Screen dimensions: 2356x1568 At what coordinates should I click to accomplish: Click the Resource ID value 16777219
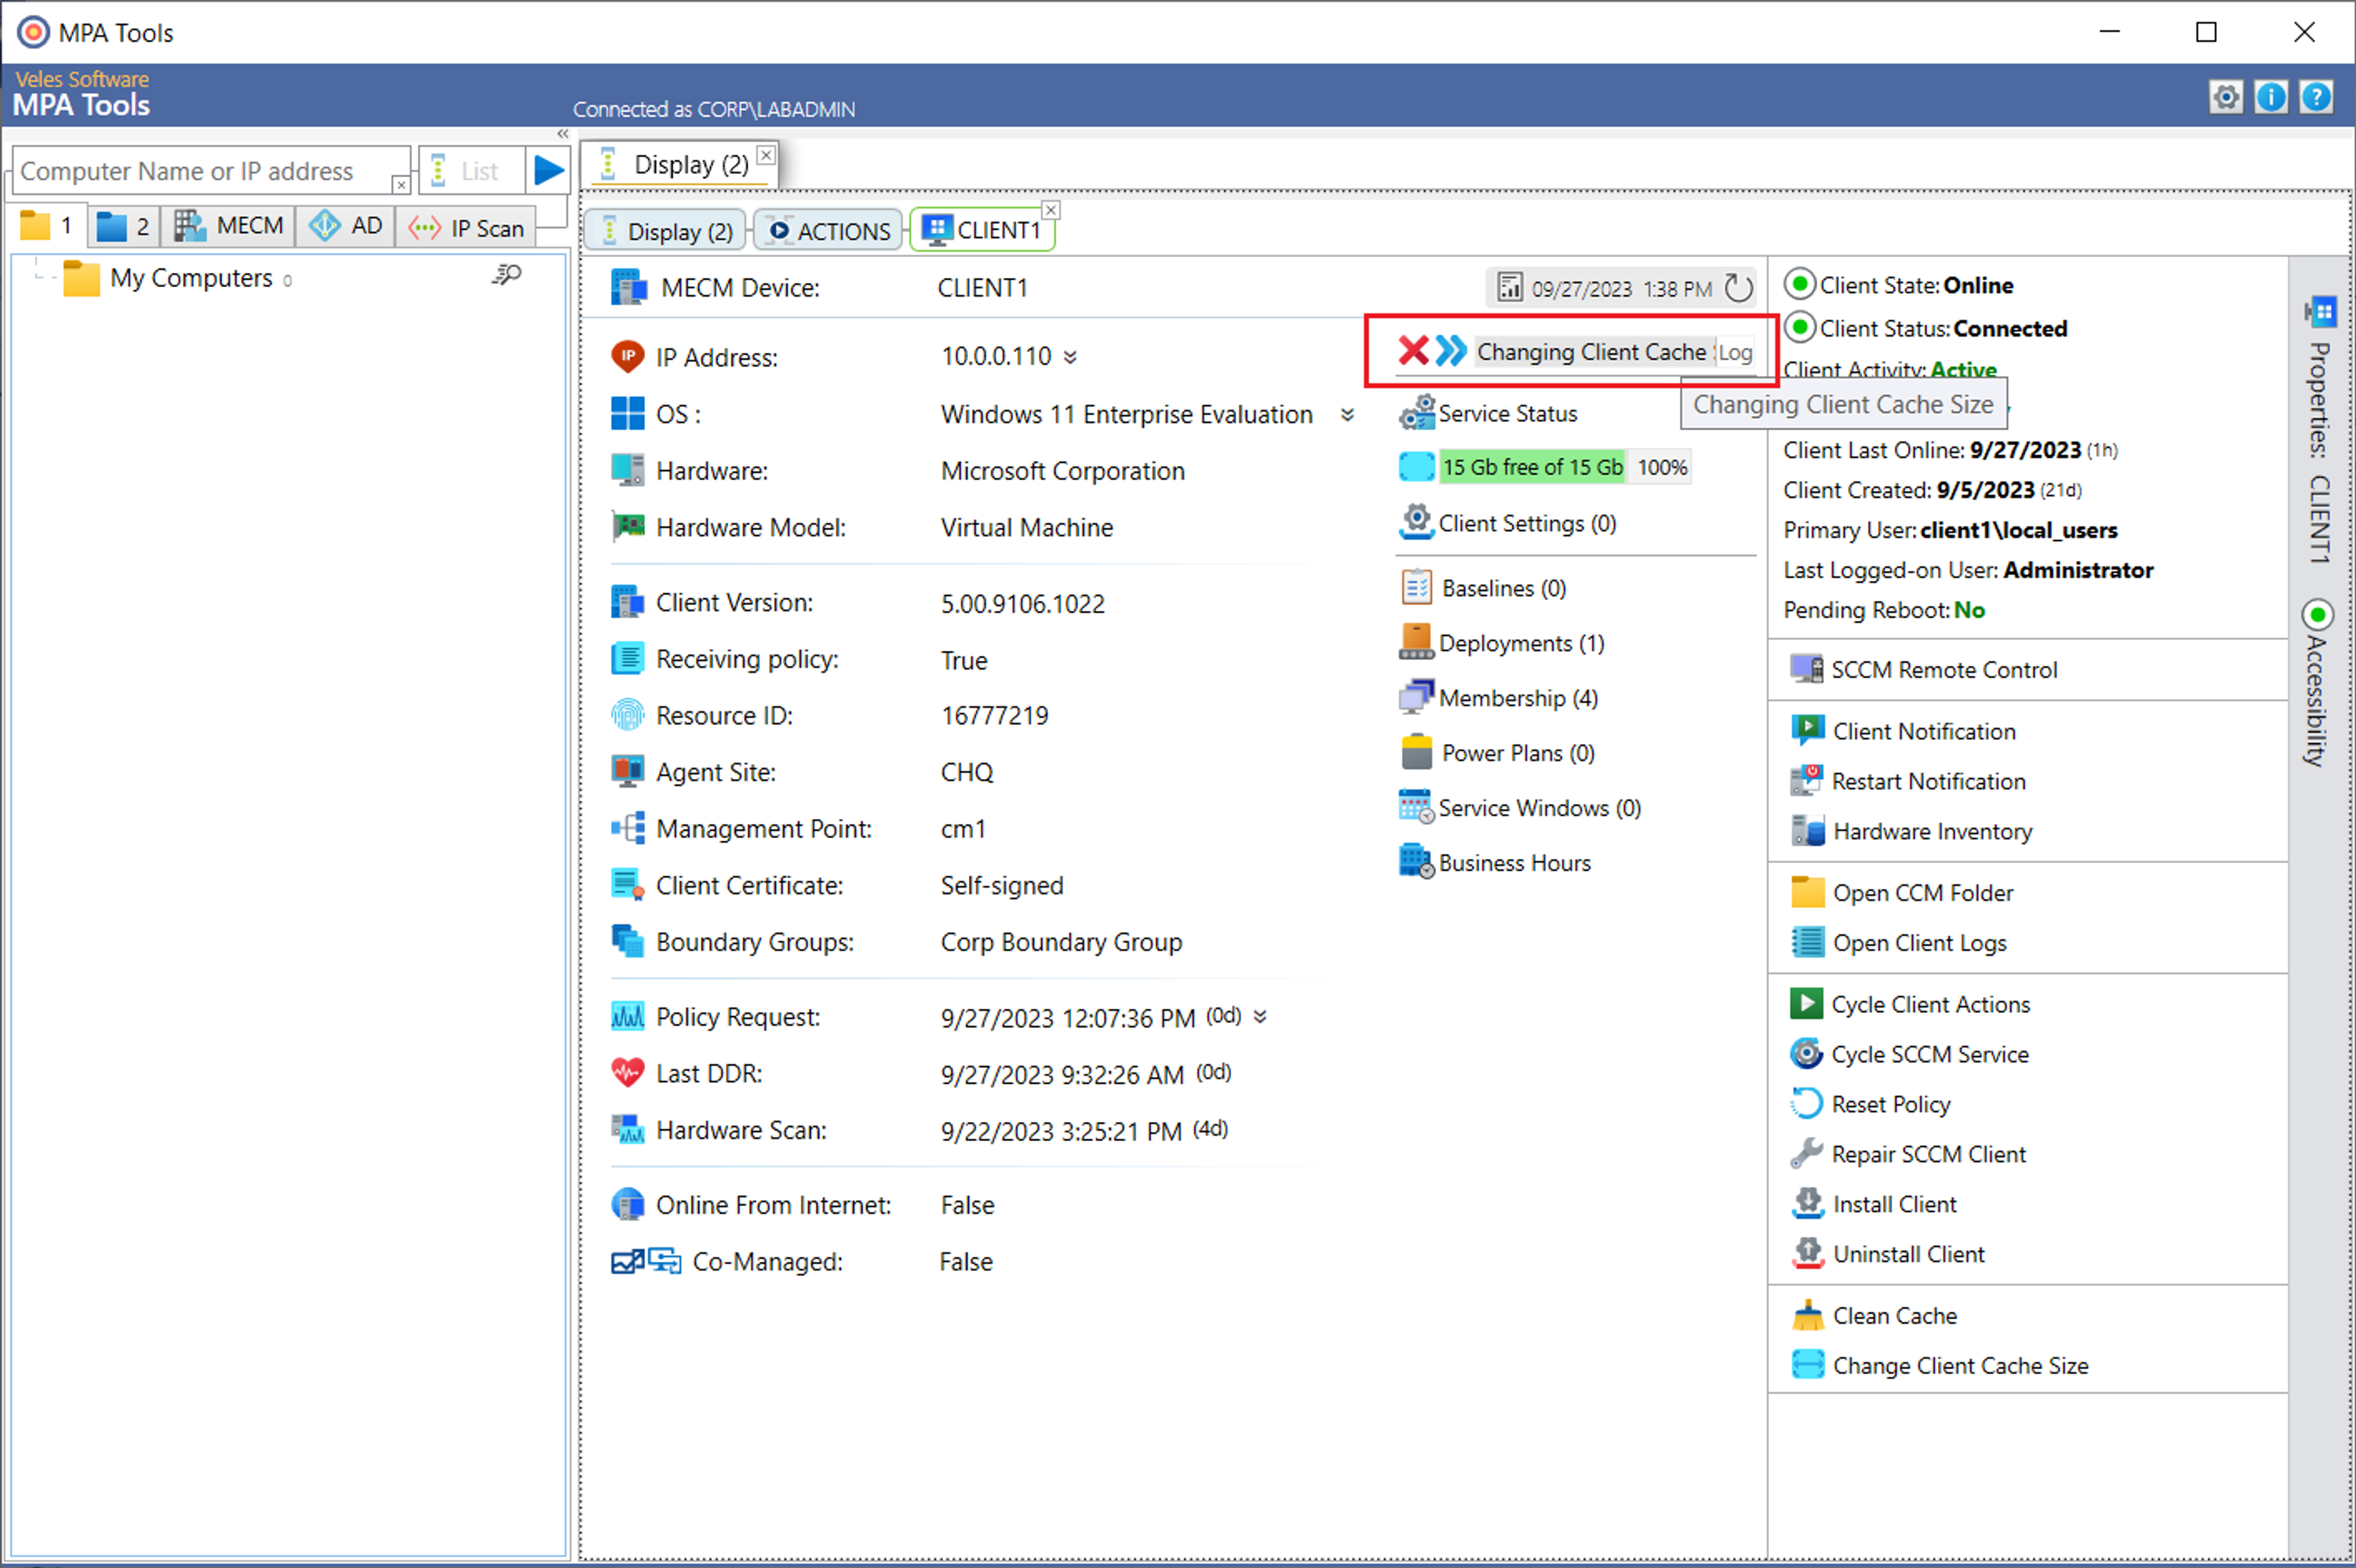click(x=994, y=715)
